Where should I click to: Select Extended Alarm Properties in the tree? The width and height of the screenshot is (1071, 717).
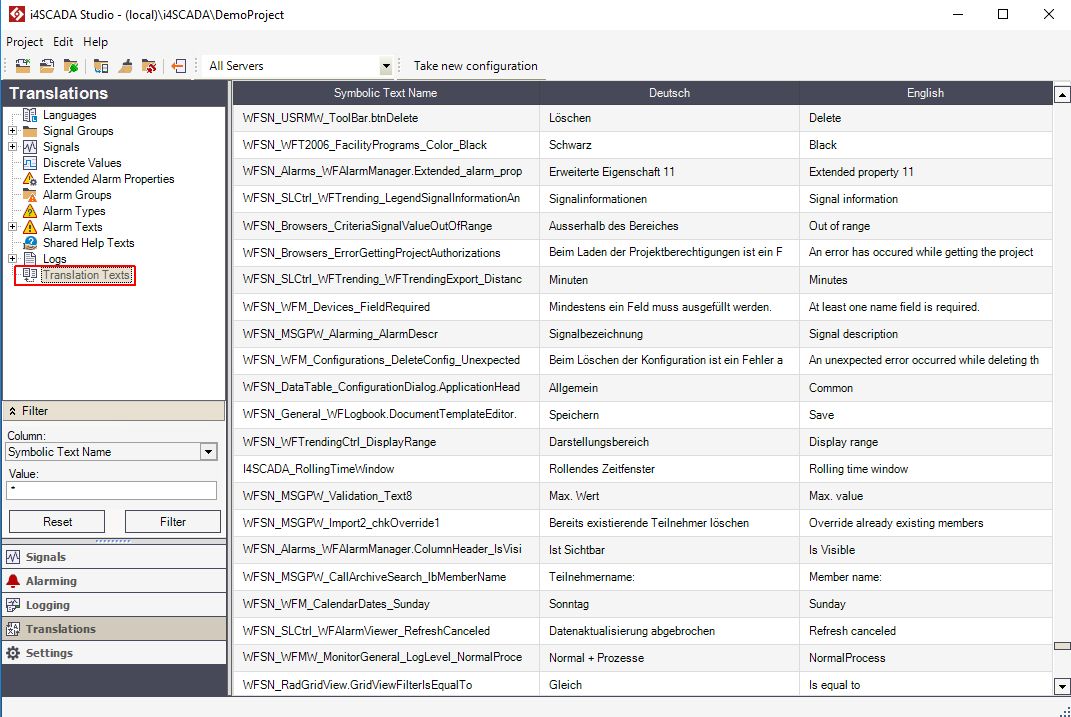pyautogui.click(x=109, y=179)
